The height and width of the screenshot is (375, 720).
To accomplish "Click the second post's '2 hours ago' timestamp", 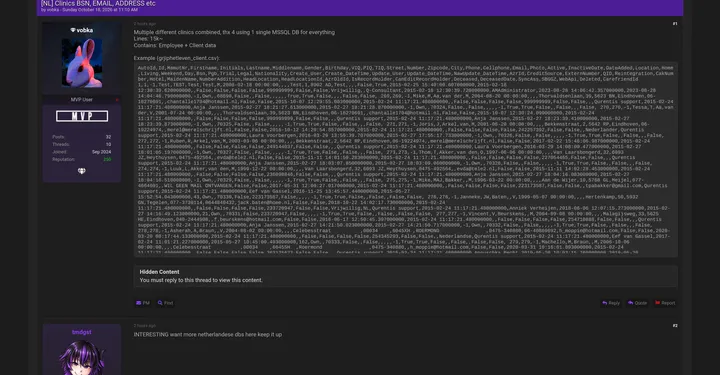I will 145,326.
